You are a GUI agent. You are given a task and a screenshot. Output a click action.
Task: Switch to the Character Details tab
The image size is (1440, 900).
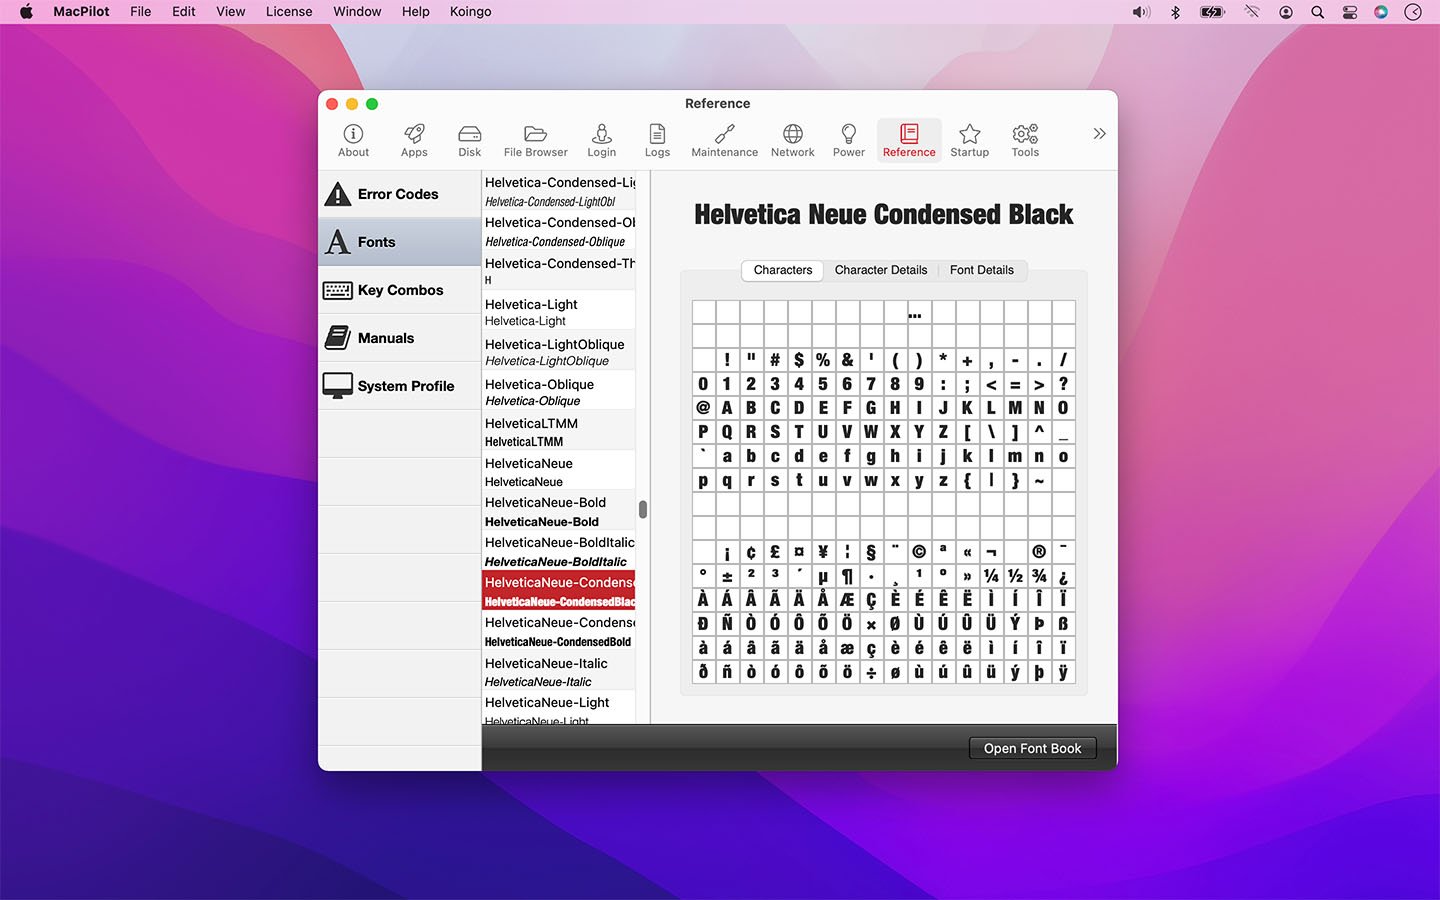881,270
